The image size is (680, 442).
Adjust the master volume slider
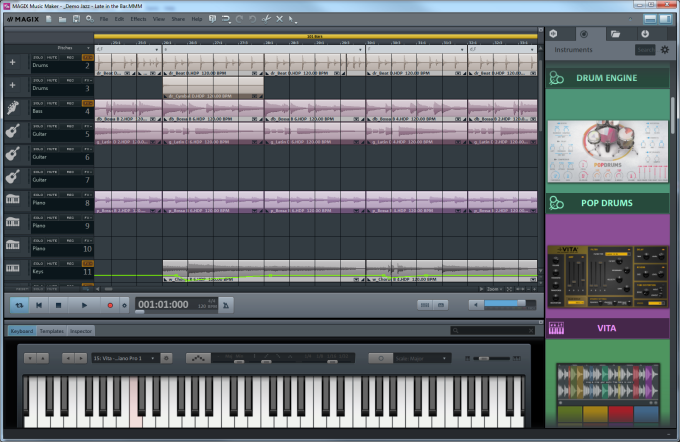click(510, 304)
